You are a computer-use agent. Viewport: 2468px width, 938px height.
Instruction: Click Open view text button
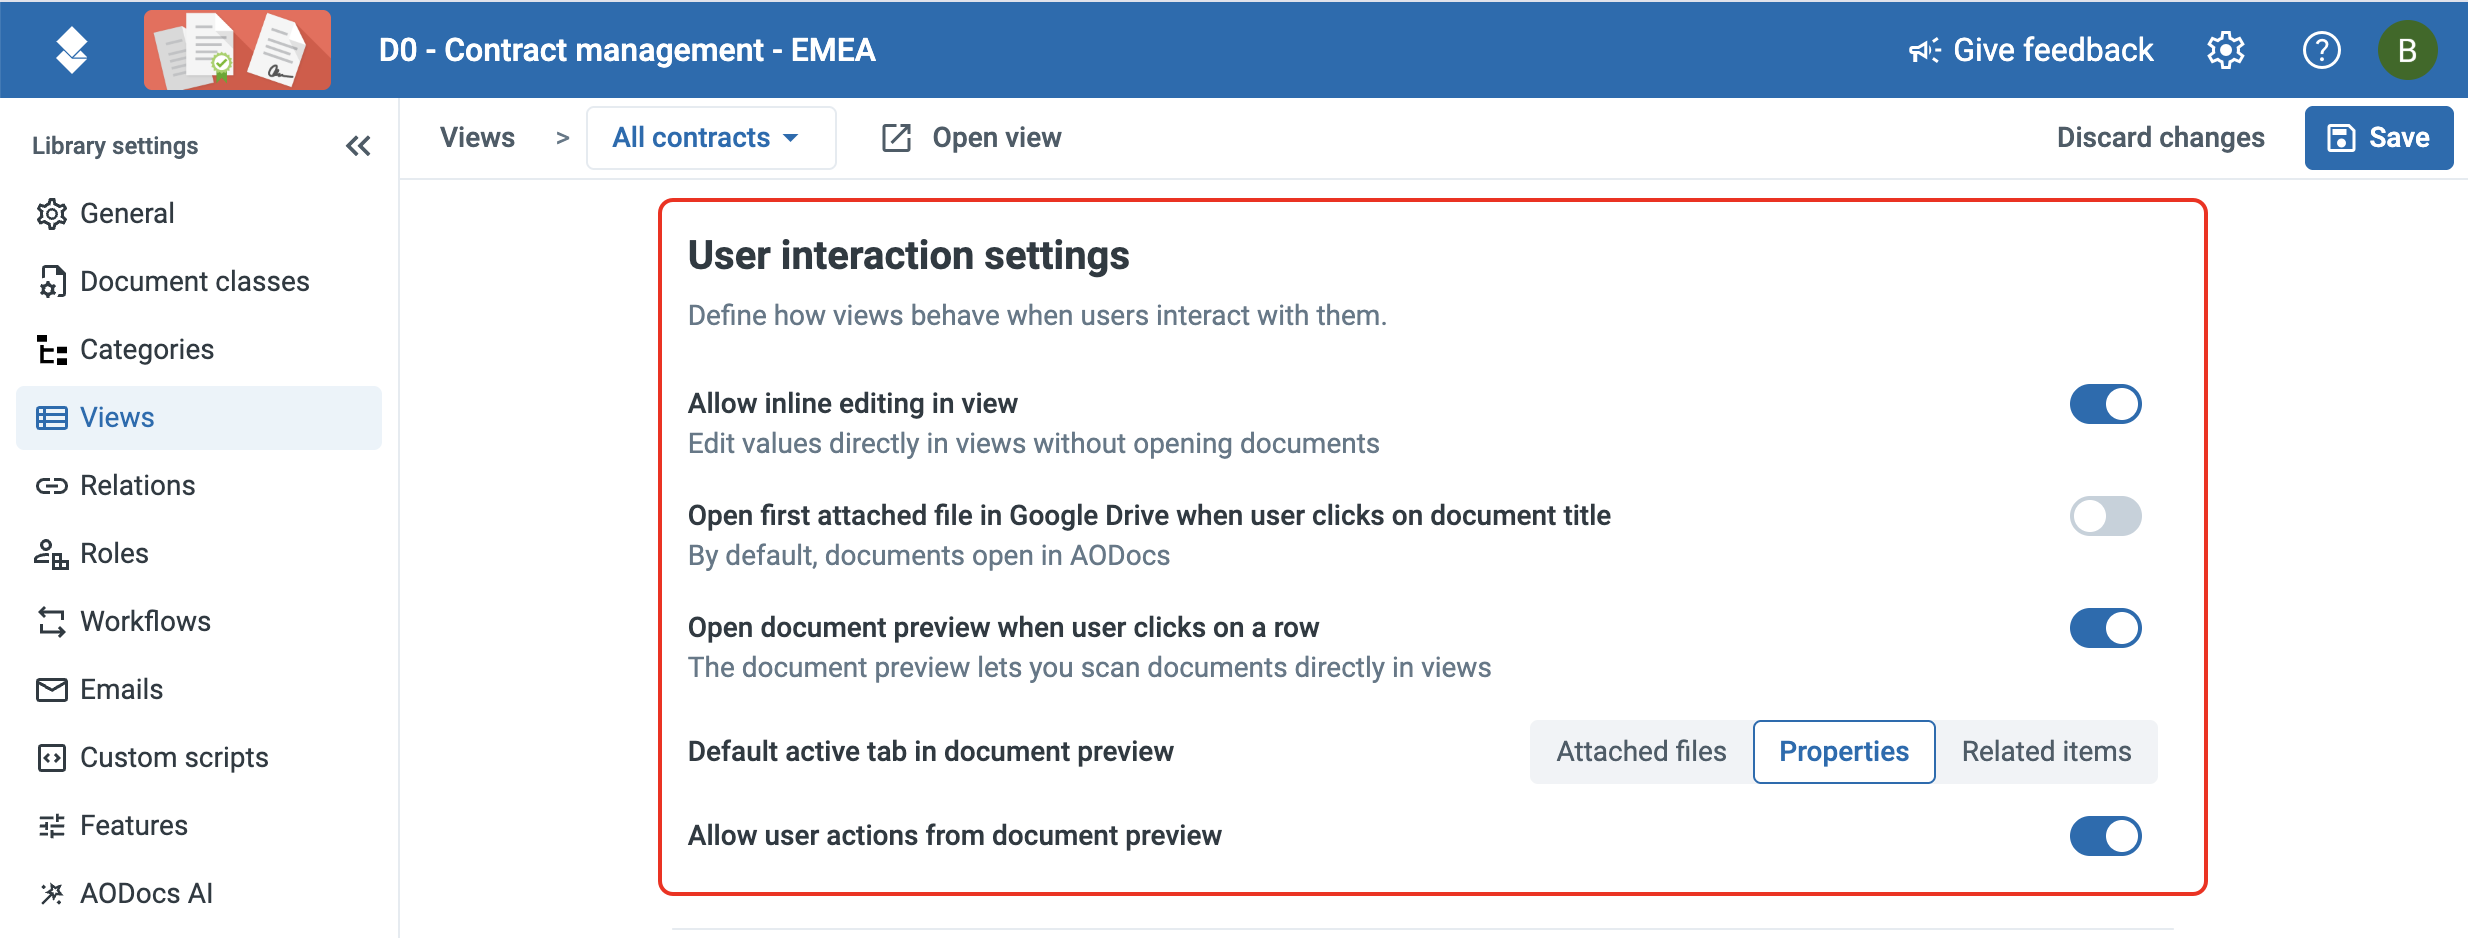point(996,138)
